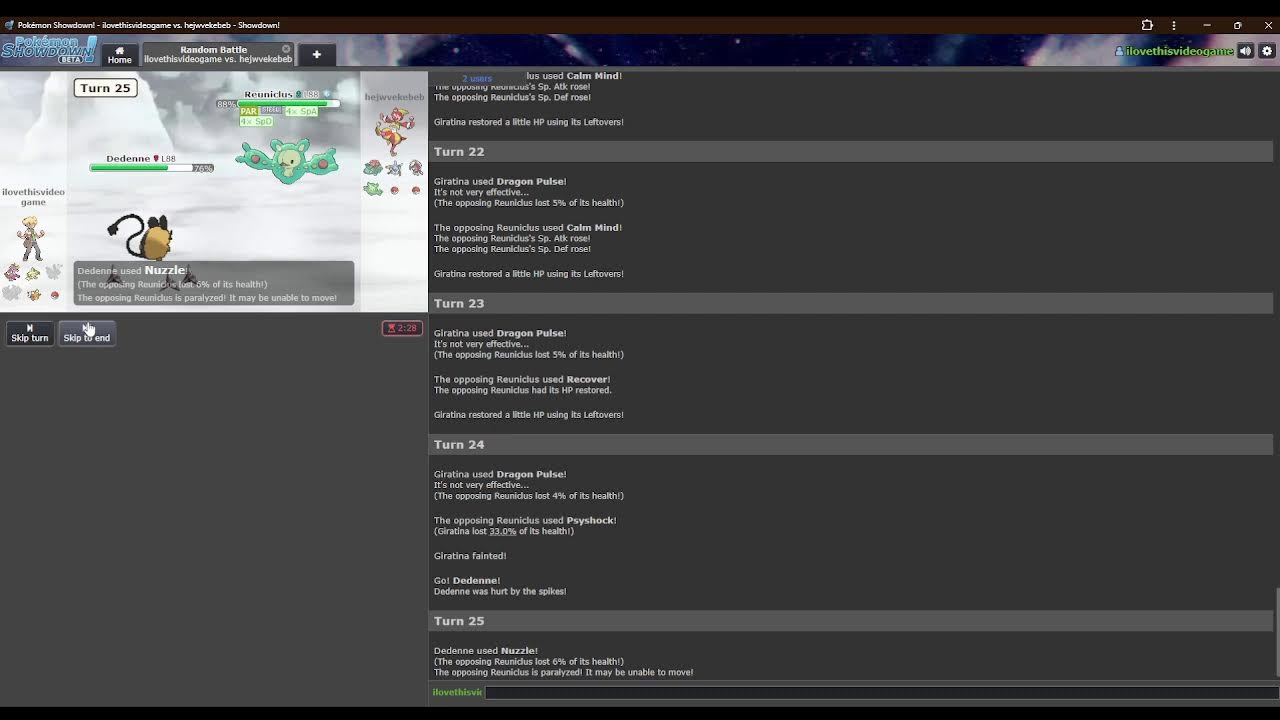Viewport: 1280px width, 720px height.
Task: Click player's pink first team icon
Action: (12, 272)
